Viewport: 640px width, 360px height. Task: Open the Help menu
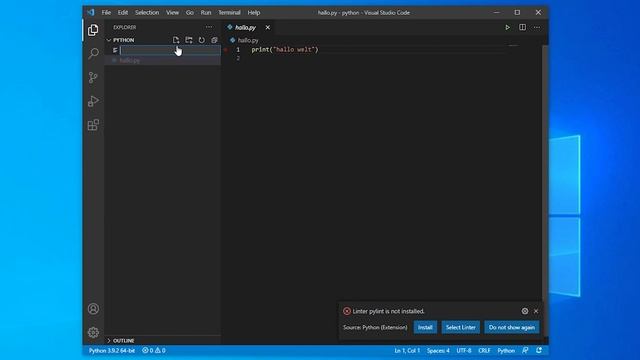pos(253,13)
